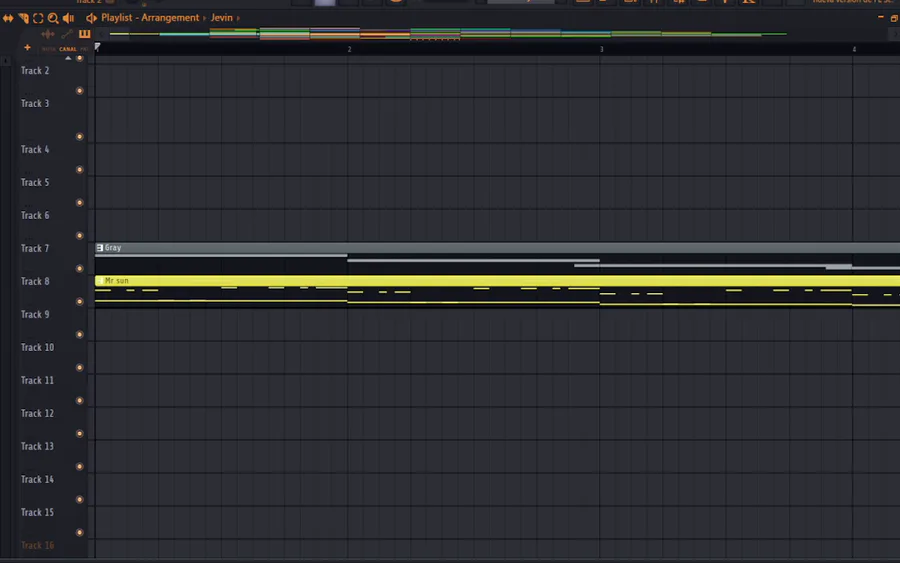Viewport: 900px width, 563px height.
Task: Jump to bar 4 on timeline ruler
Action: 854,50
